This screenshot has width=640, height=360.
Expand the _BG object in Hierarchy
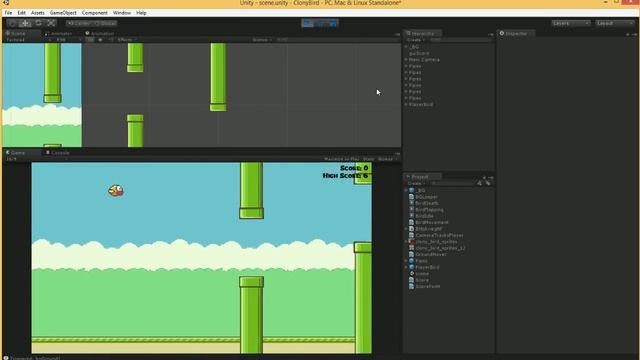(x=407, y=47)
